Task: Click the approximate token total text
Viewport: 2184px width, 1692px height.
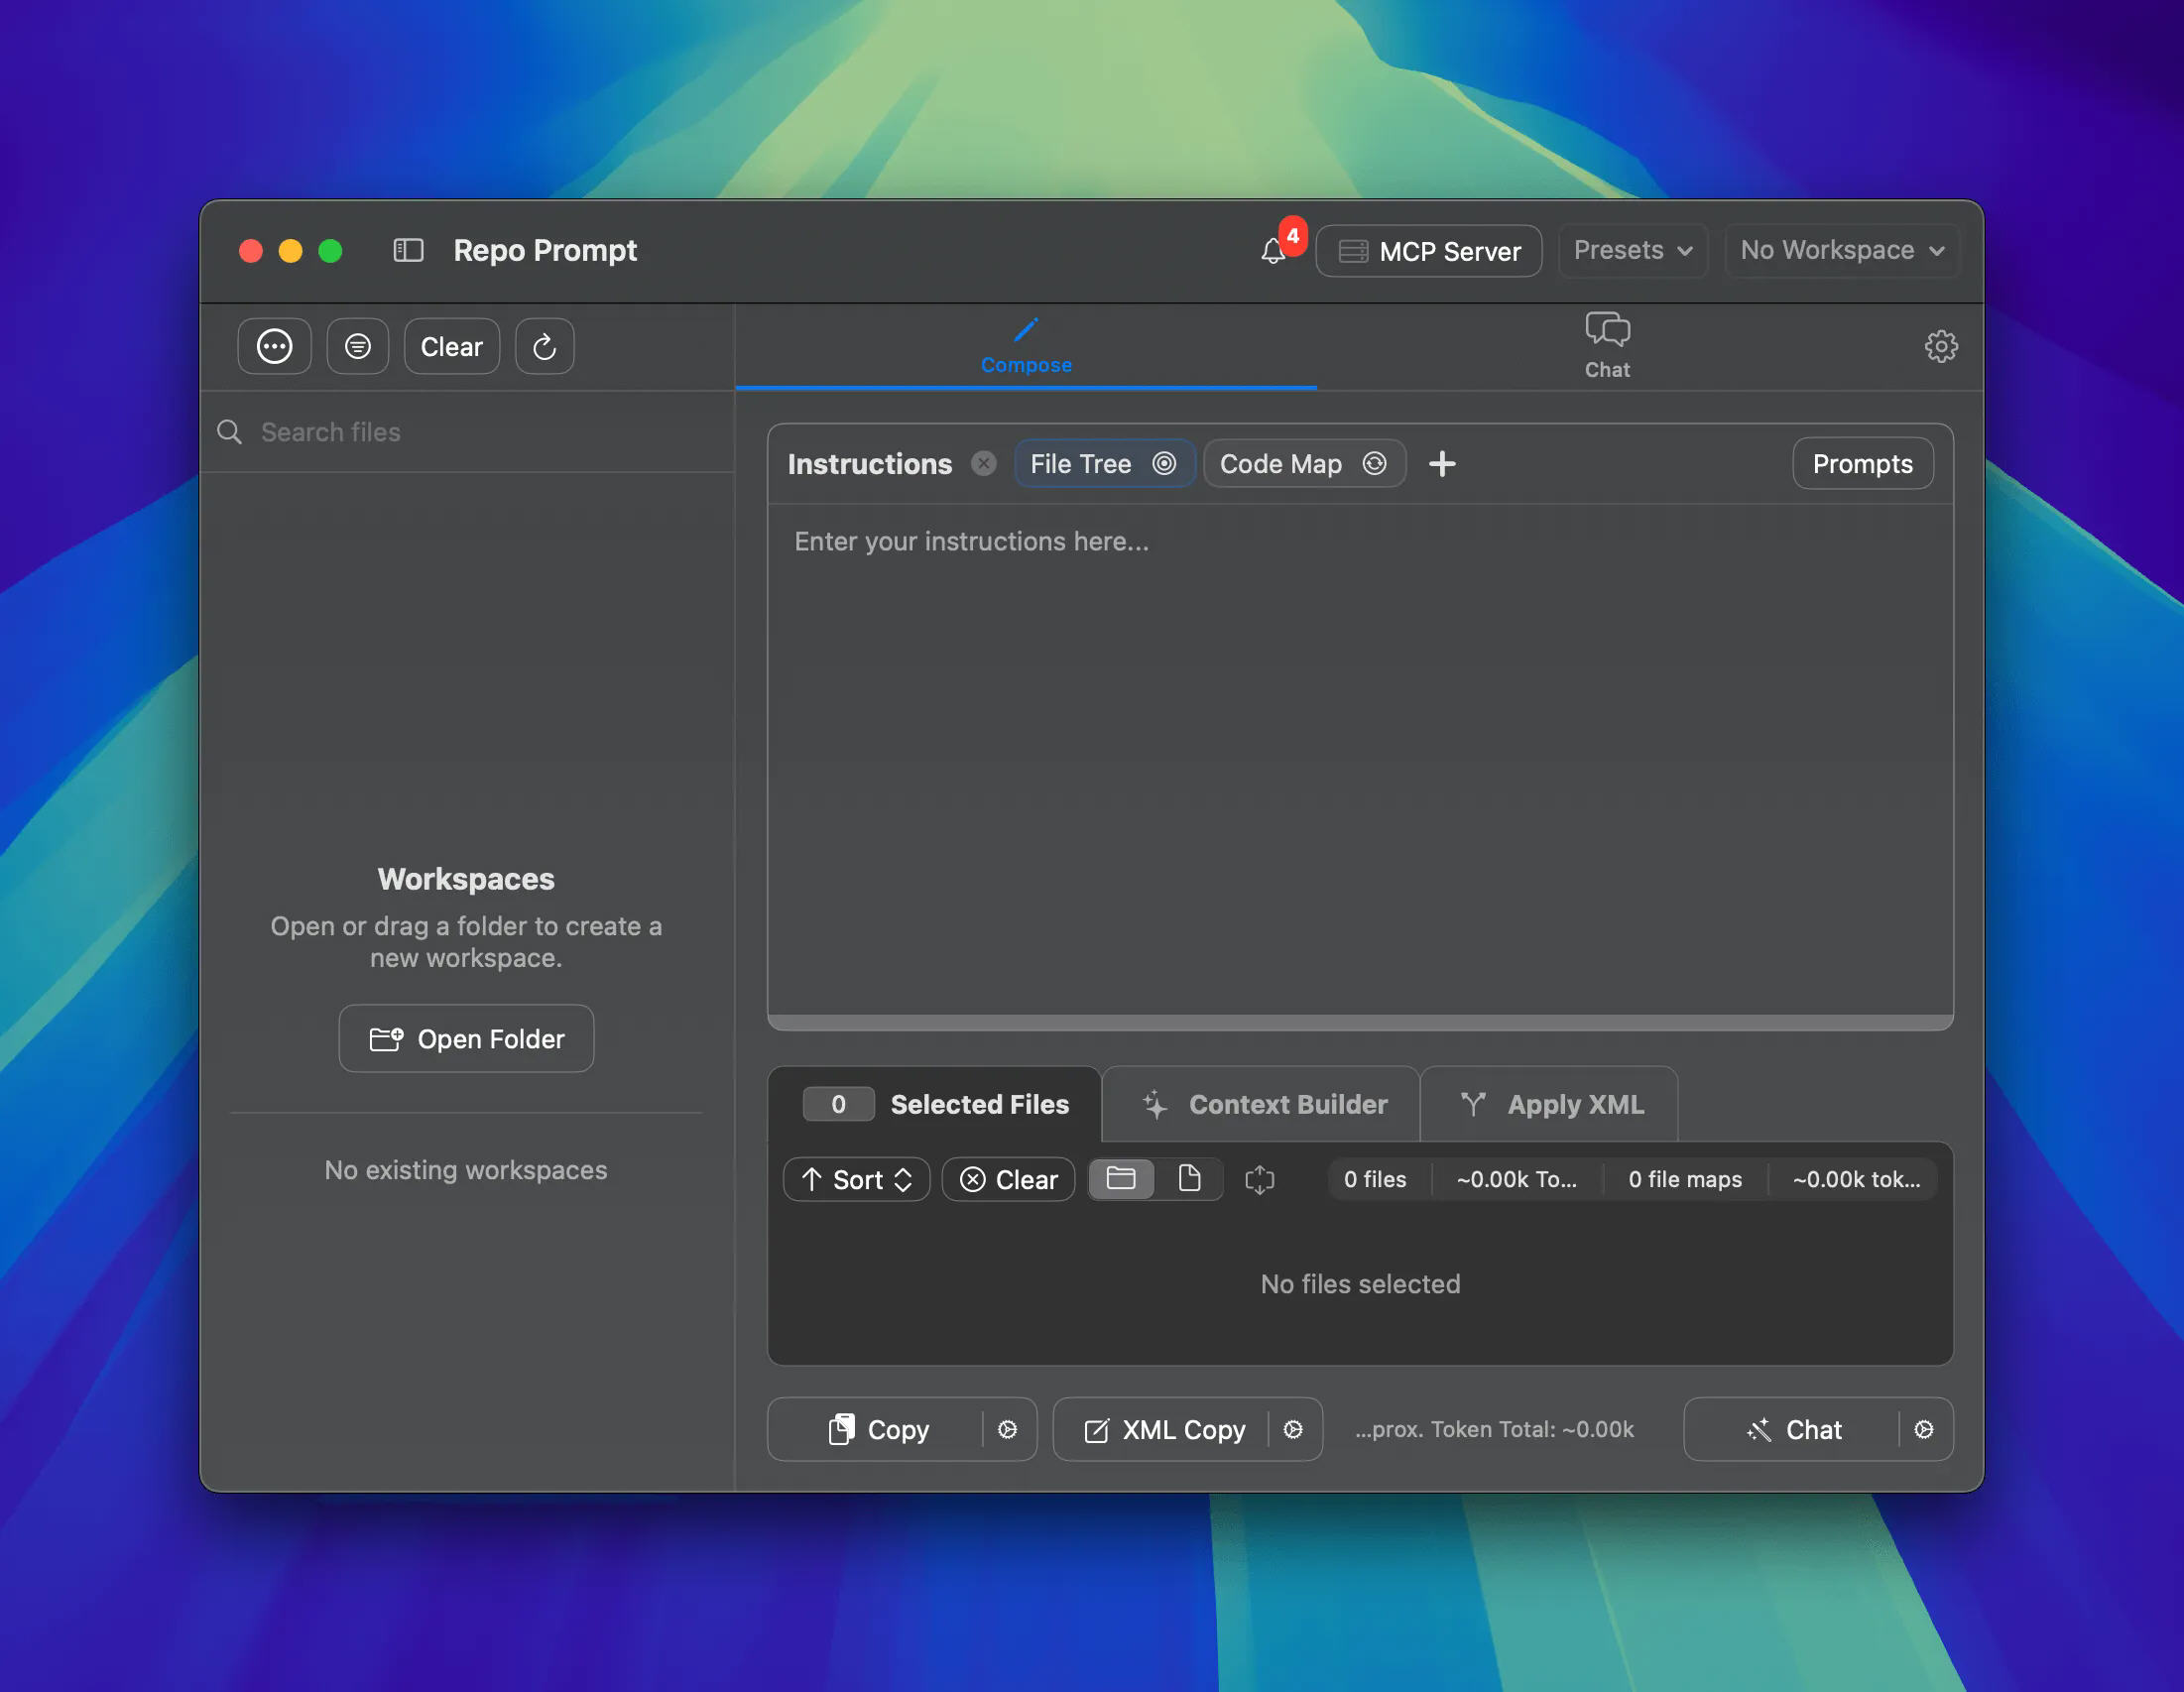Action: point(1494,1430)
